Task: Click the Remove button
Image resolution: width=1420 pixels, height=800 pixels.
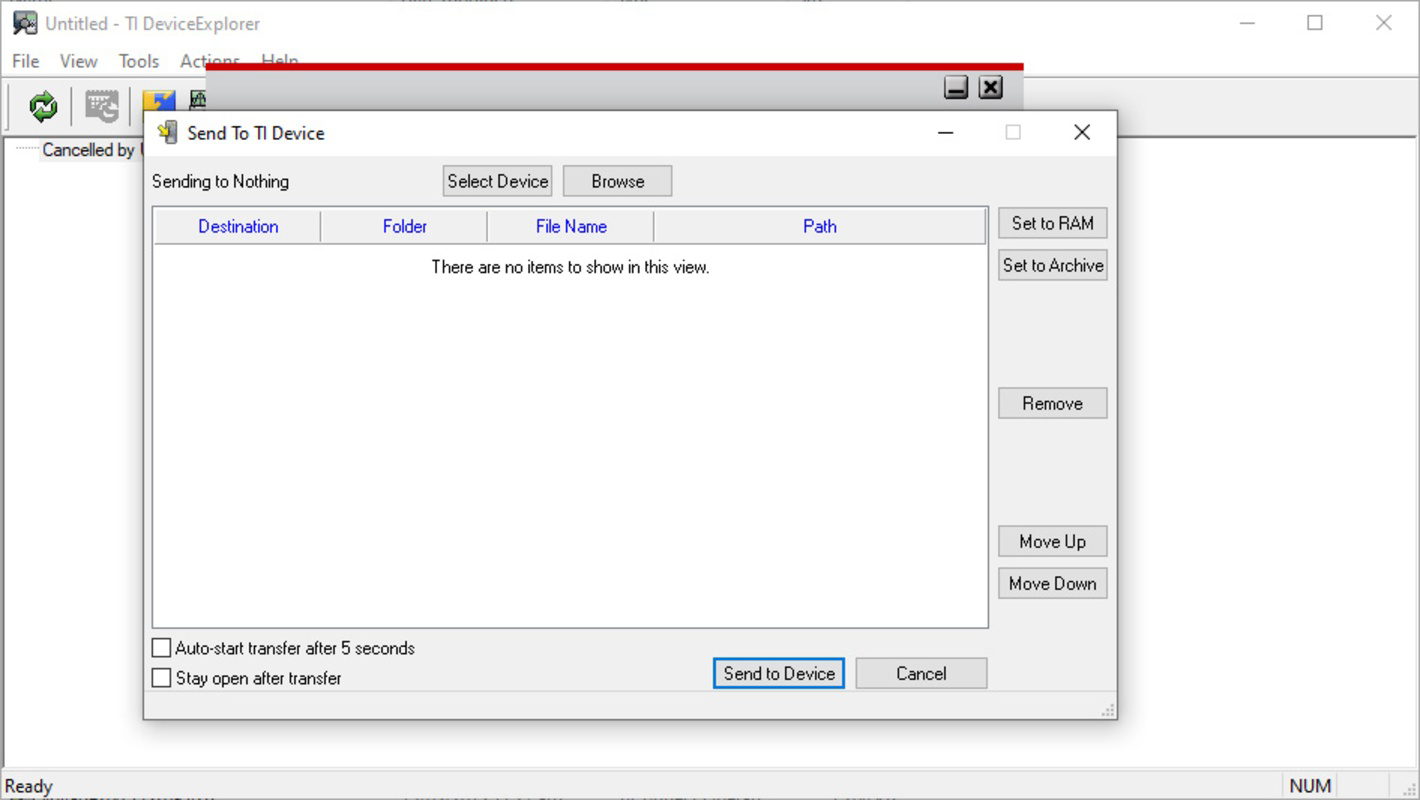Action: tap(1053, 403)
